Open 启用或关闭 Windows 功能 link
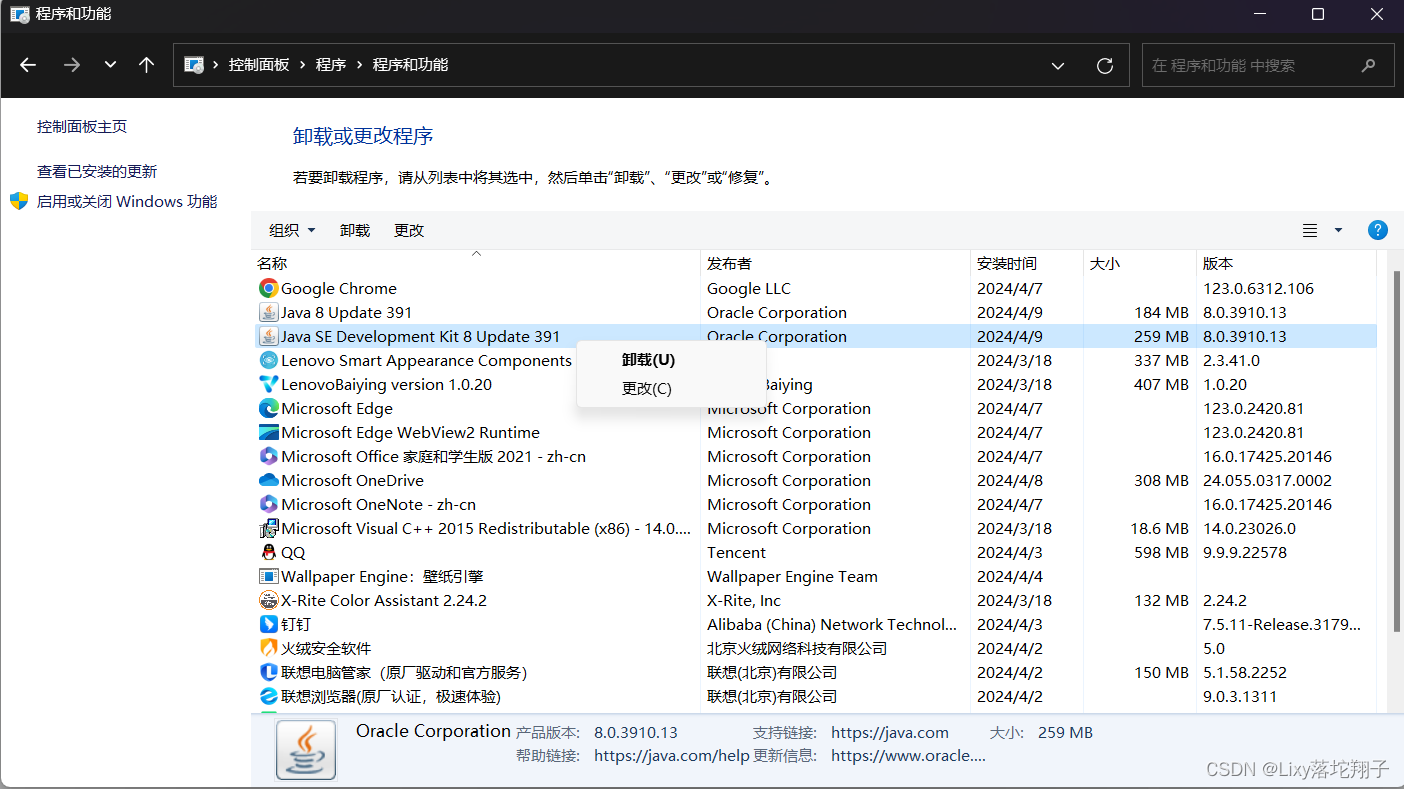Viewport: 1404px width, 789px height. click(127, 202)
